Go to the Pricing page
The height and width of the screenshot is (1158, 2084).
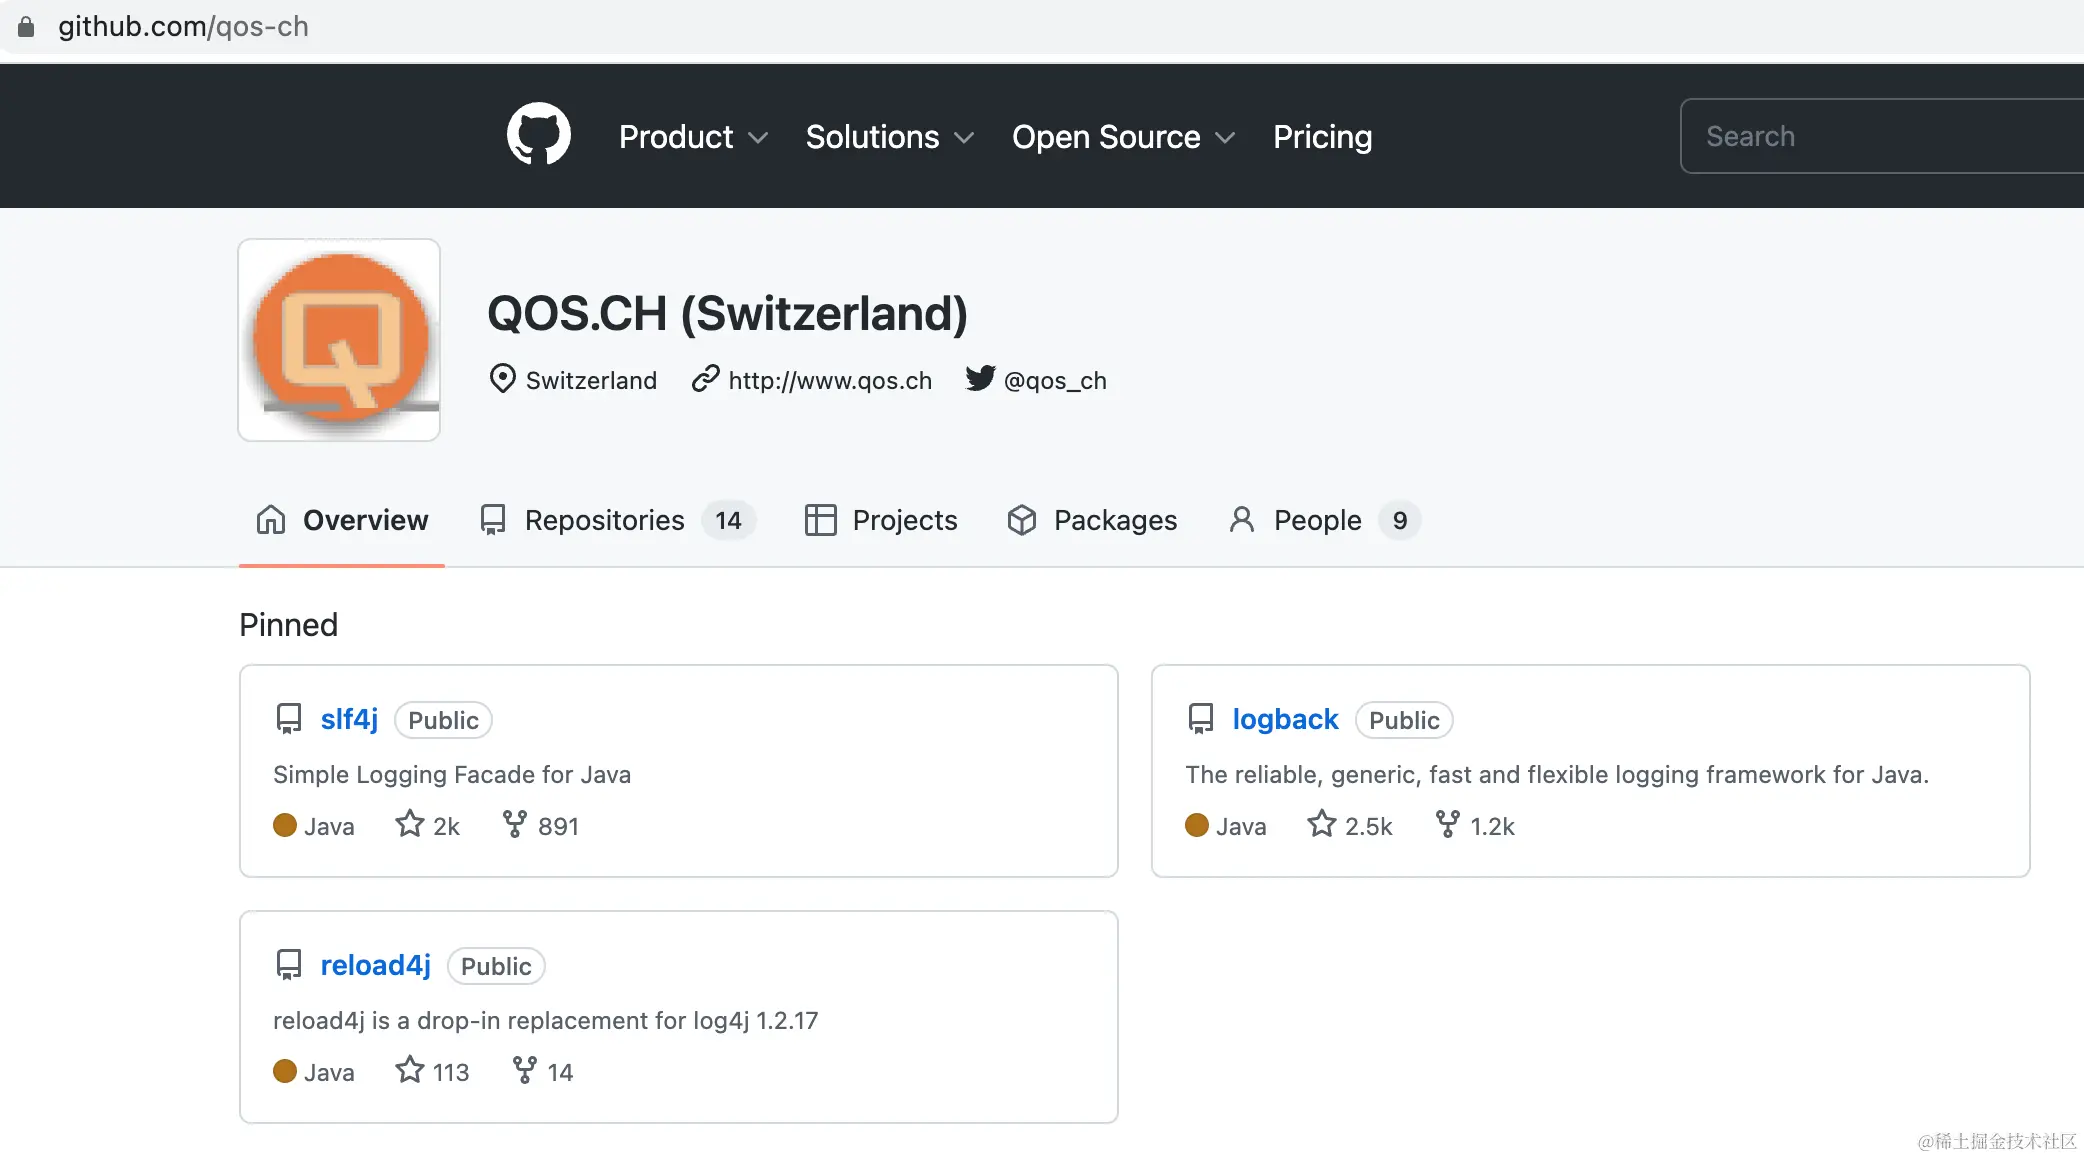pyautogui.click(x=1322, y=137)
